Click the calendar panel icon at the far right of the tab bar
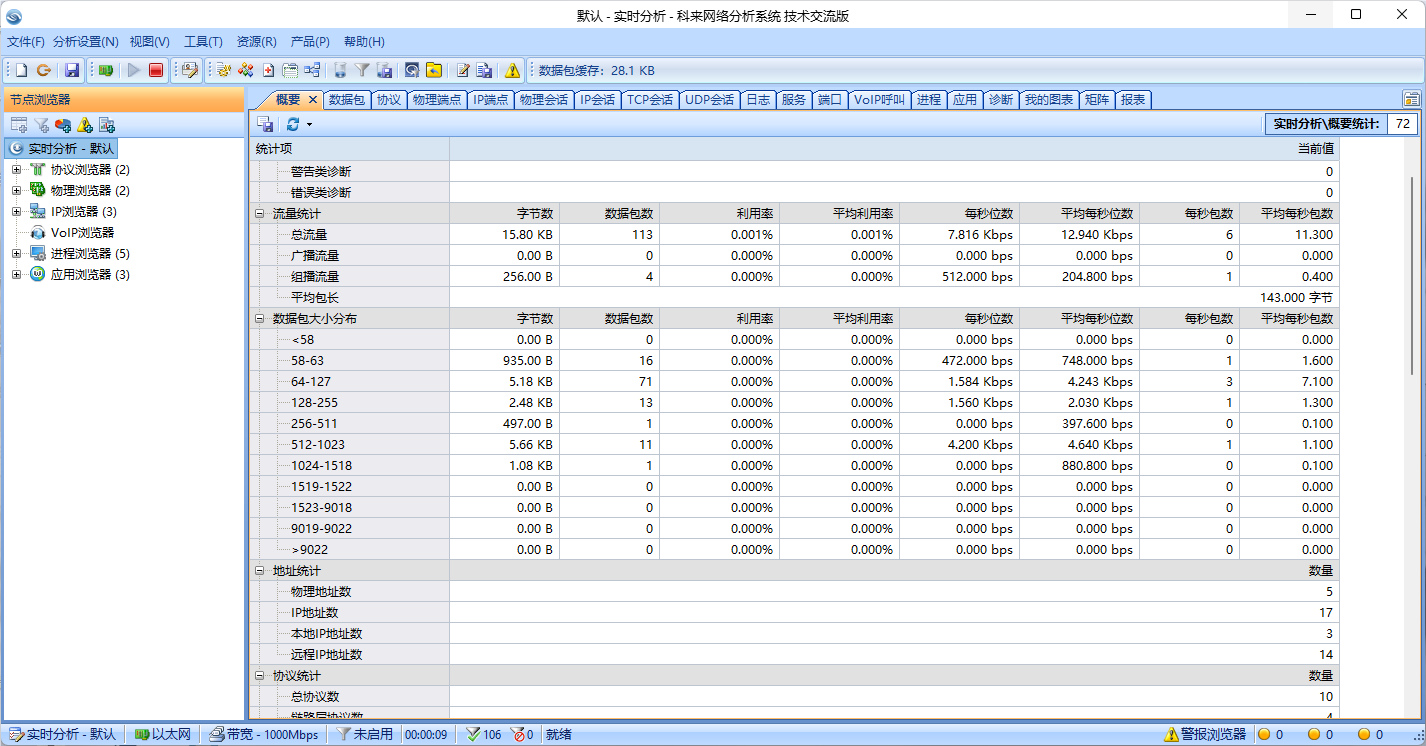Viewport: 1426px width, 746px height. click(1411, 99)
